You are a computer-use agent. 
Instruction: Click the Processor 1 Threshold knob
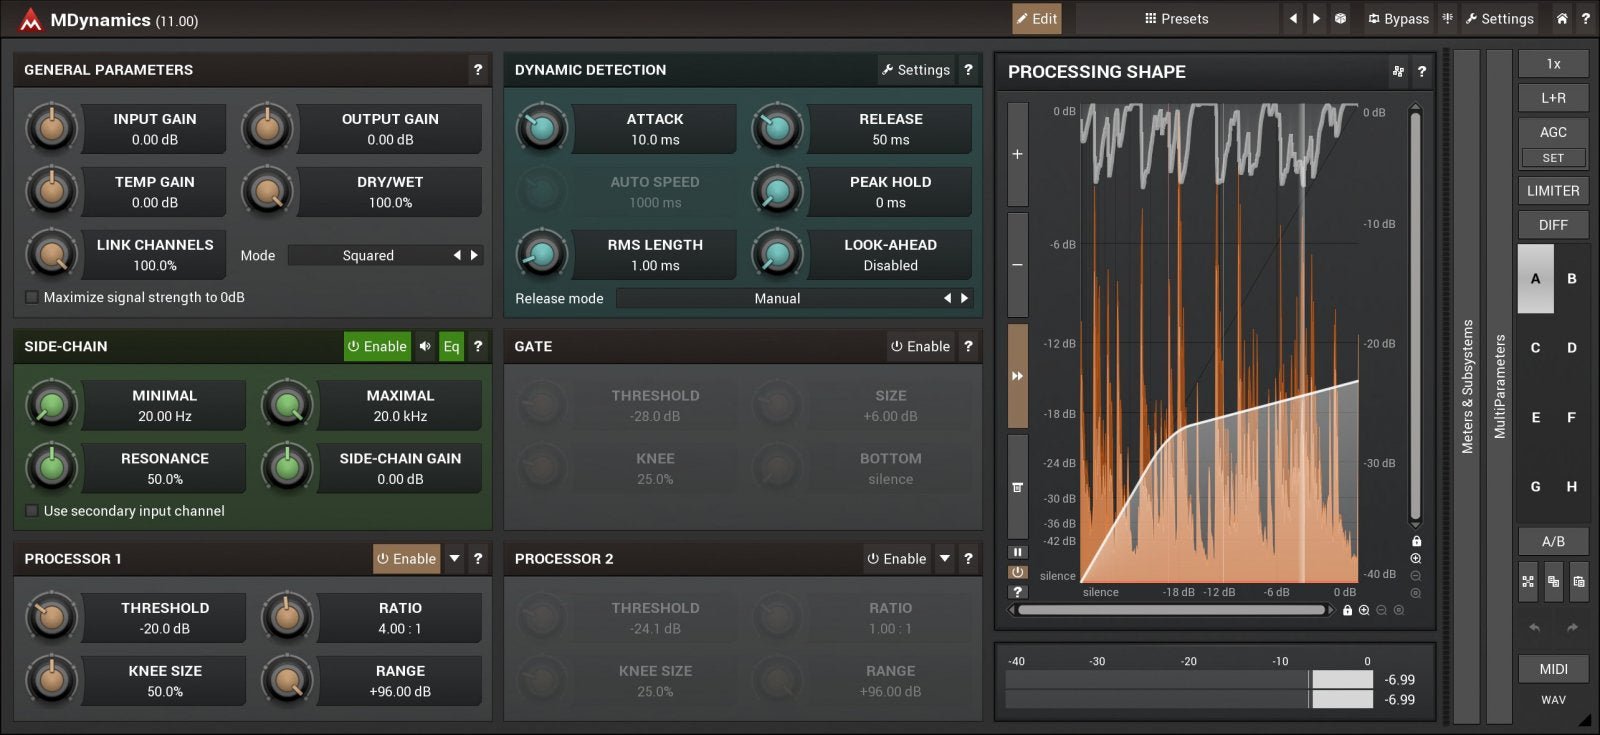tap(51, 618)
